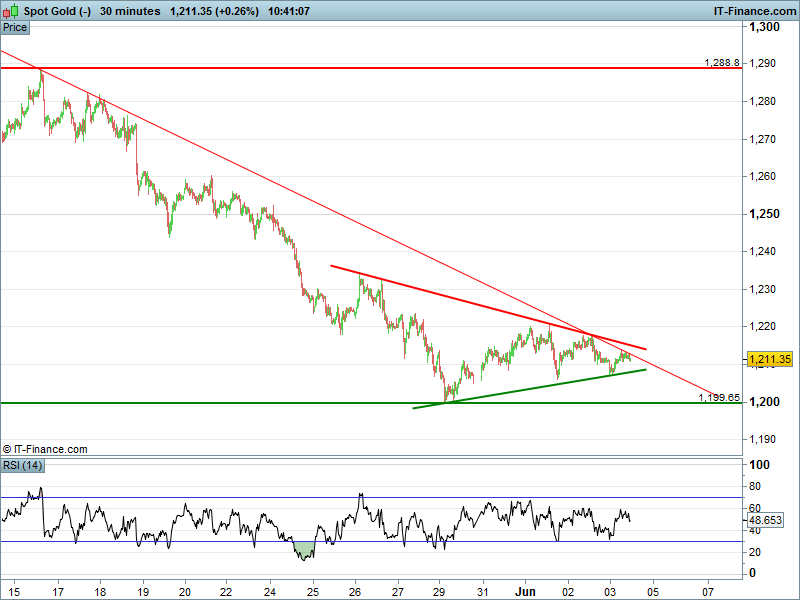Screen dimensions: 800x600
Task: Click the Jun date label on time axis
Action: [525, 592]
